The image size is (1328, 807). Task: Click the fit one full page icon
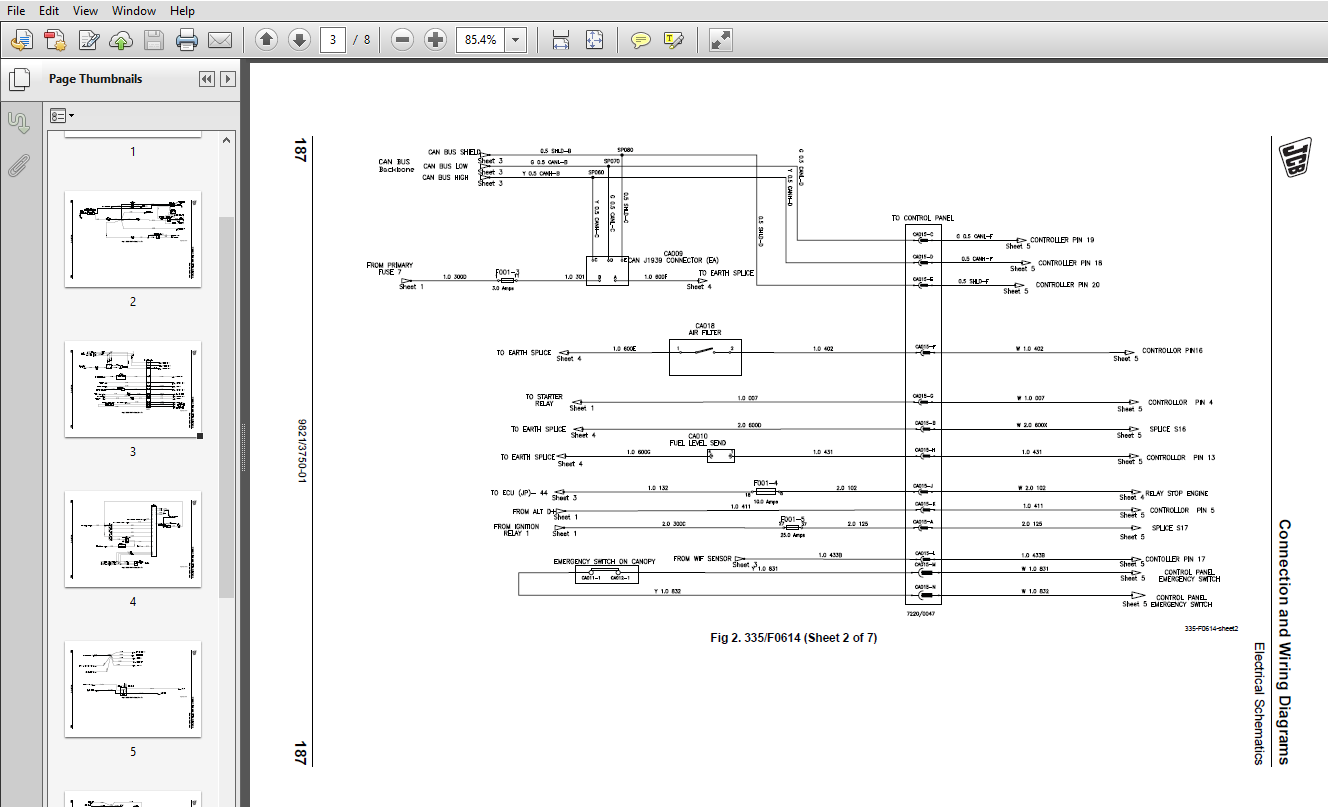[594, 40]
